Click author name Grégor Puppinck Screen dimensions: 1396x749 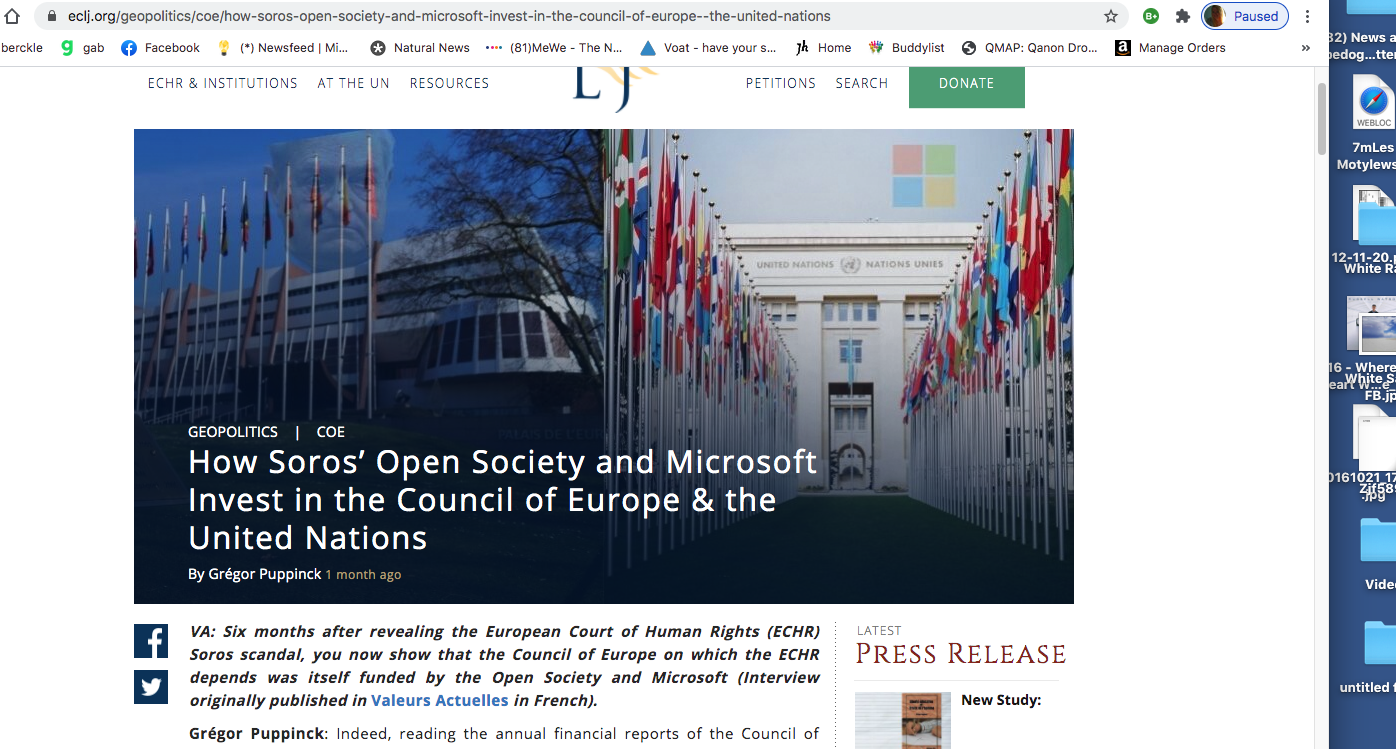click(265, 574)
